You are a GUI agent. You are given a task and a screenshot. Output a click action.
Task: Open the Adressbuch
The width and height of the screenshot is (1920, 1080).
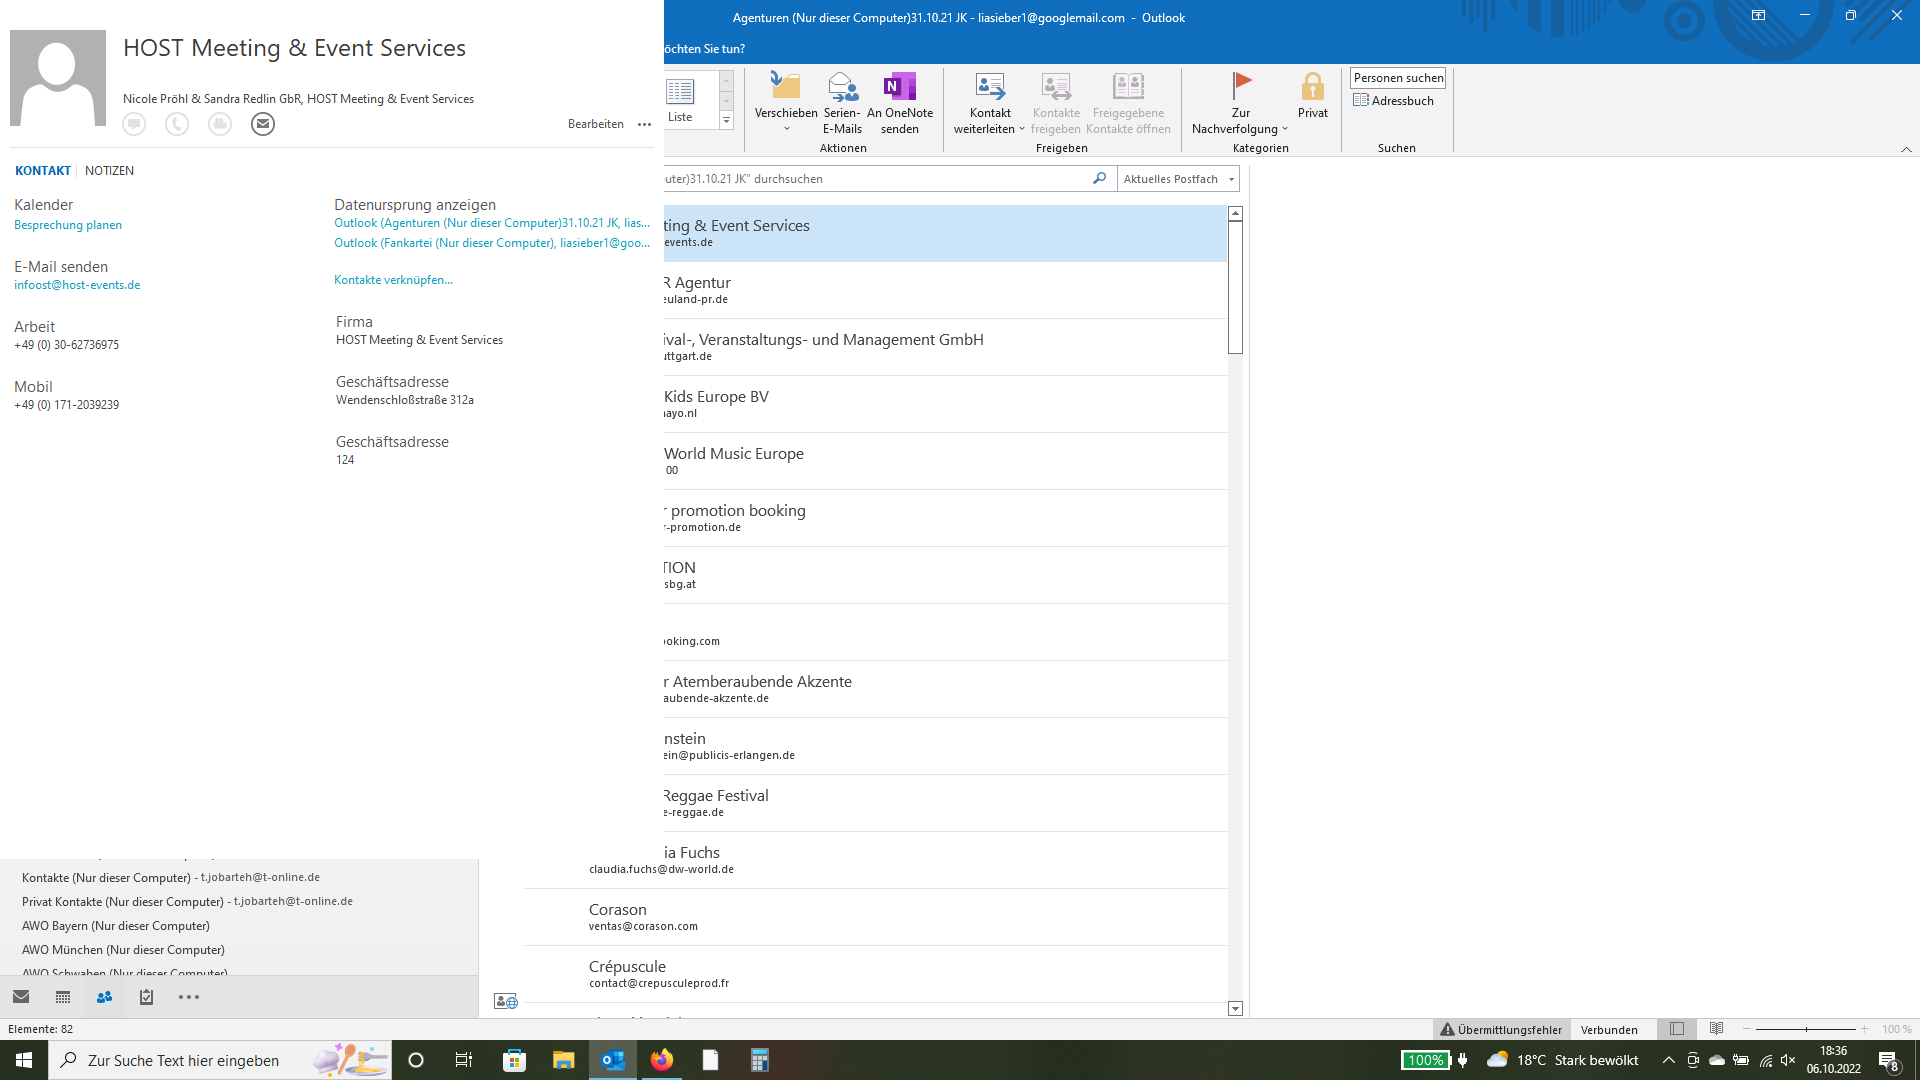(x=1393, y=101)
